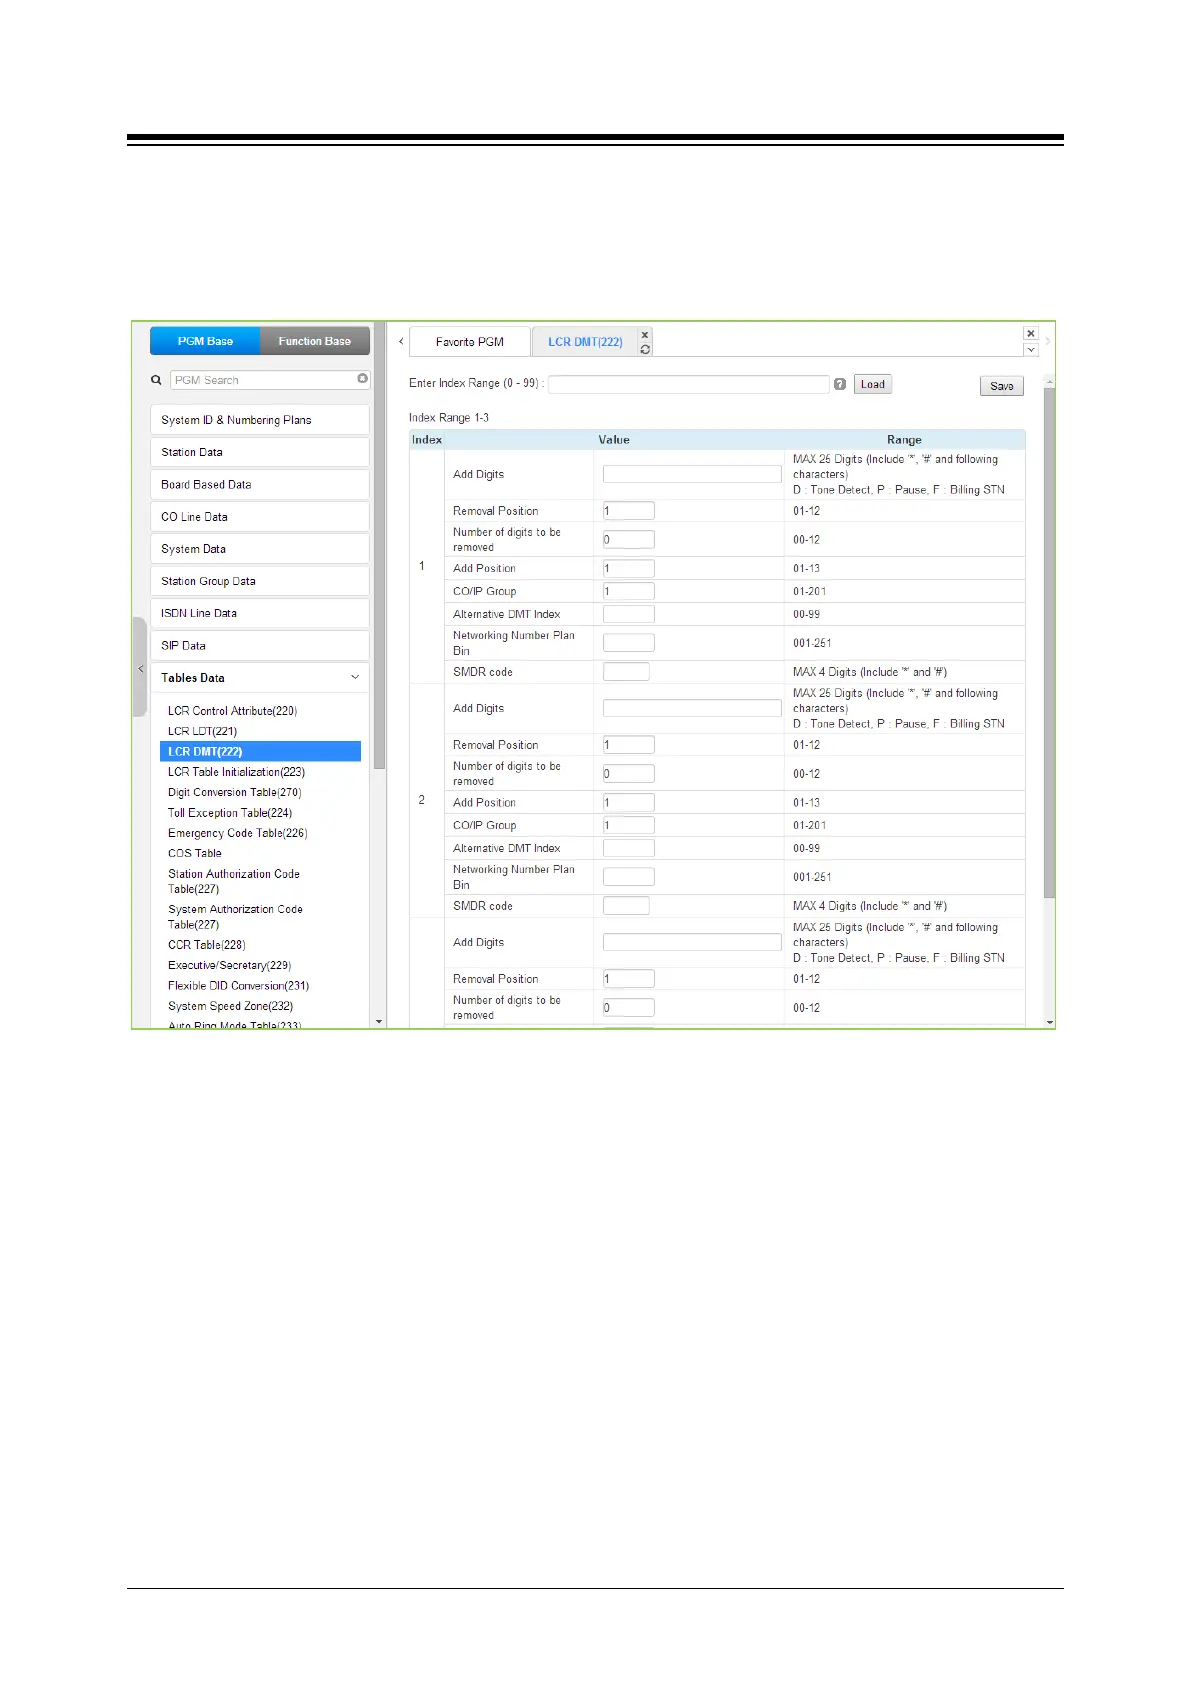Open LCR LDT(221)
The image size is (1191, 1684).
coord(202,731)
